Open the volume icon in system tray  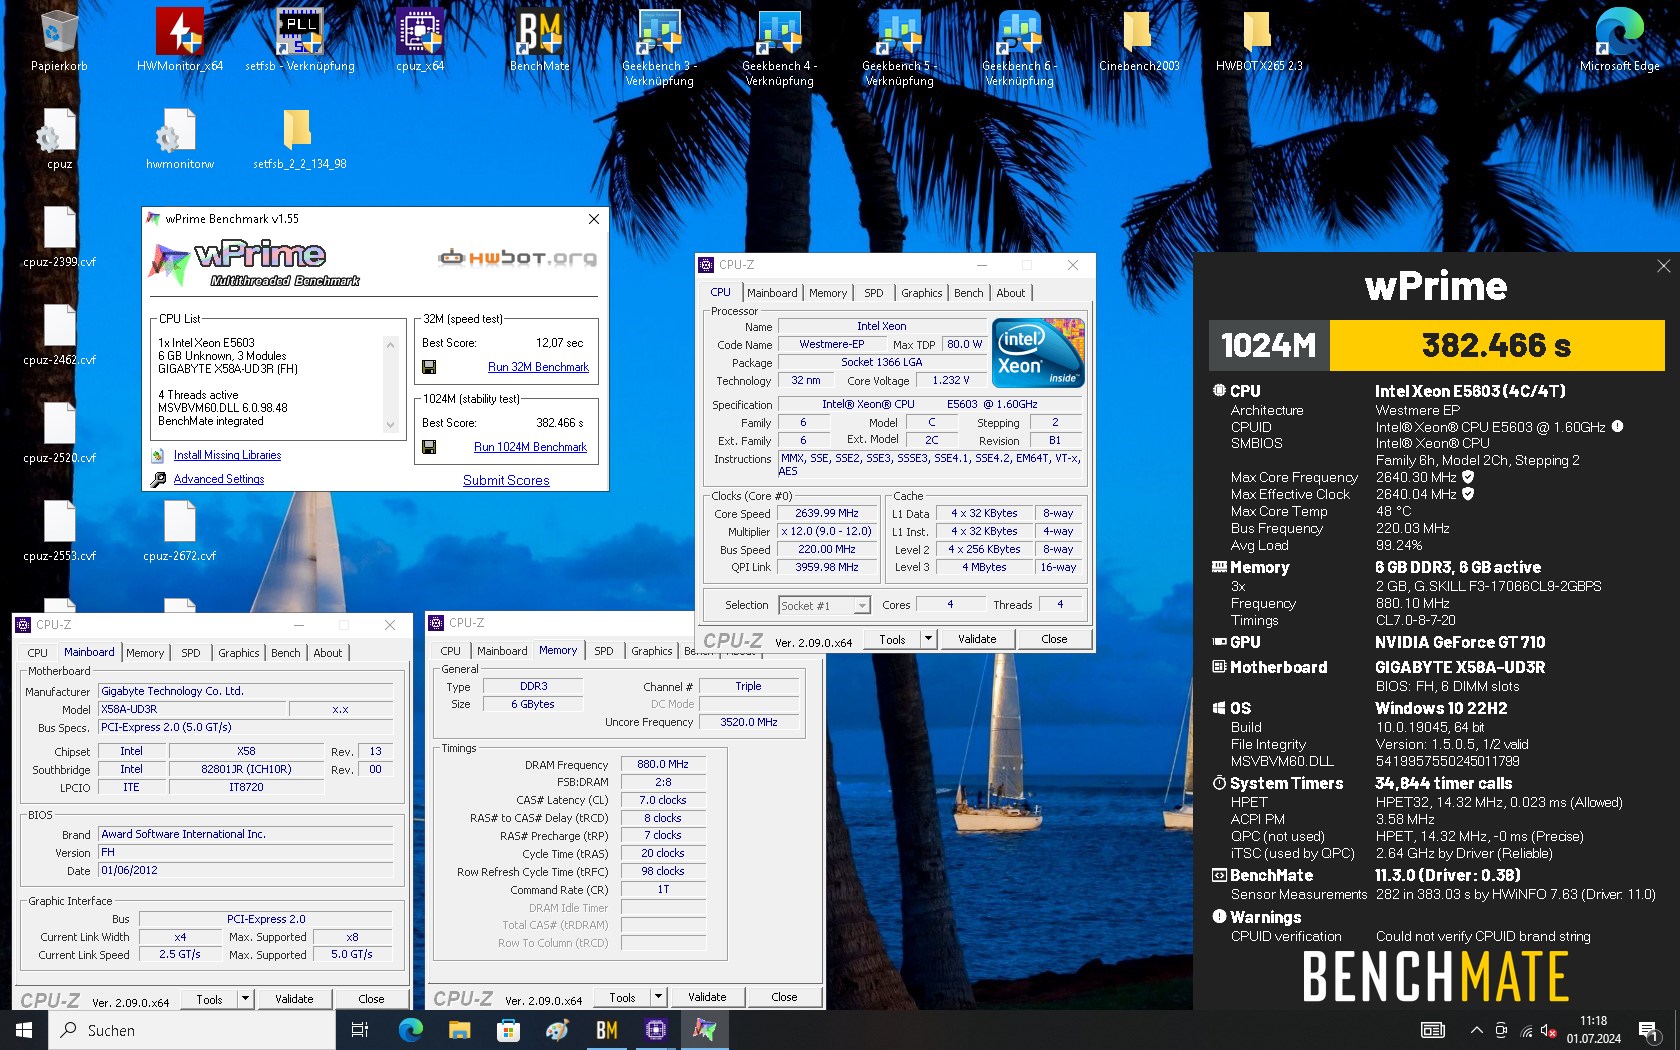1549,1030
